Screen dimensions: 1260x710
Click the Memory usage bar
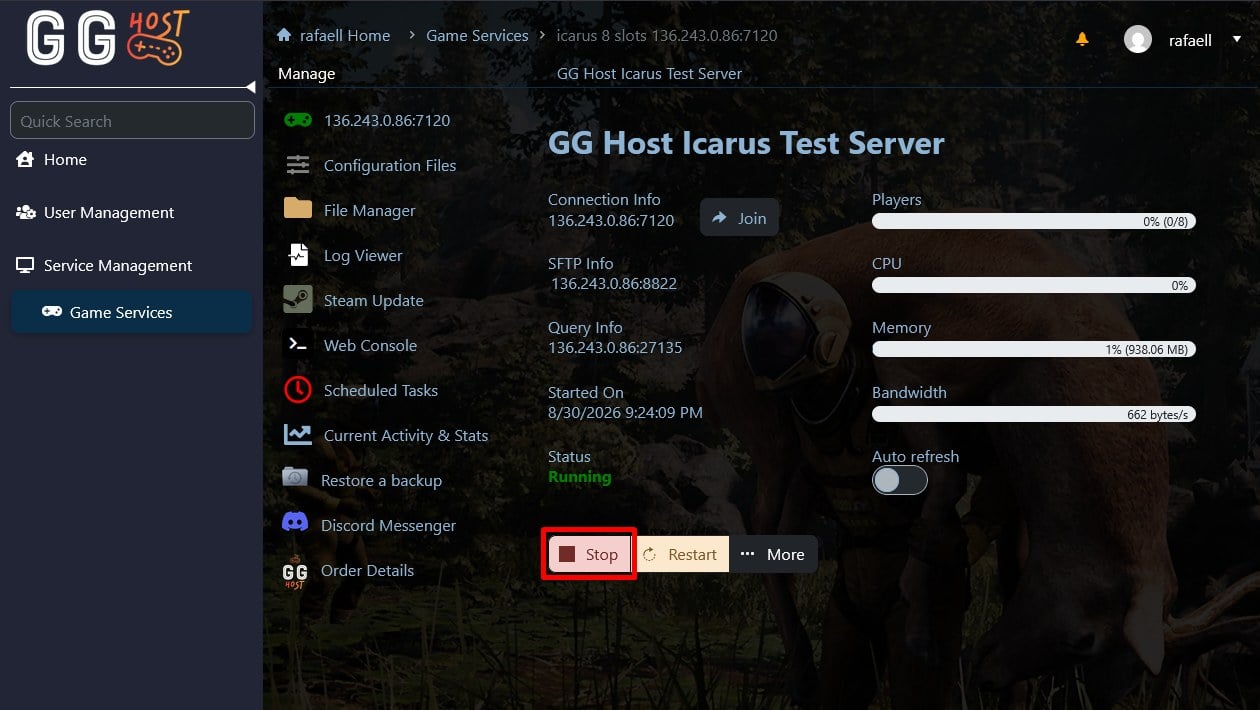pos(1034,349)
